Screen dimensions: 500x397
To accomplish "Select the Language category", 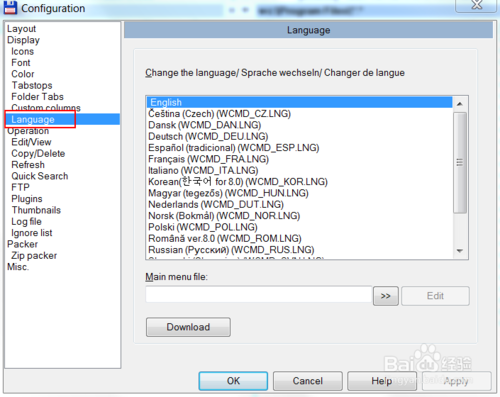I will tap(33, 119).
